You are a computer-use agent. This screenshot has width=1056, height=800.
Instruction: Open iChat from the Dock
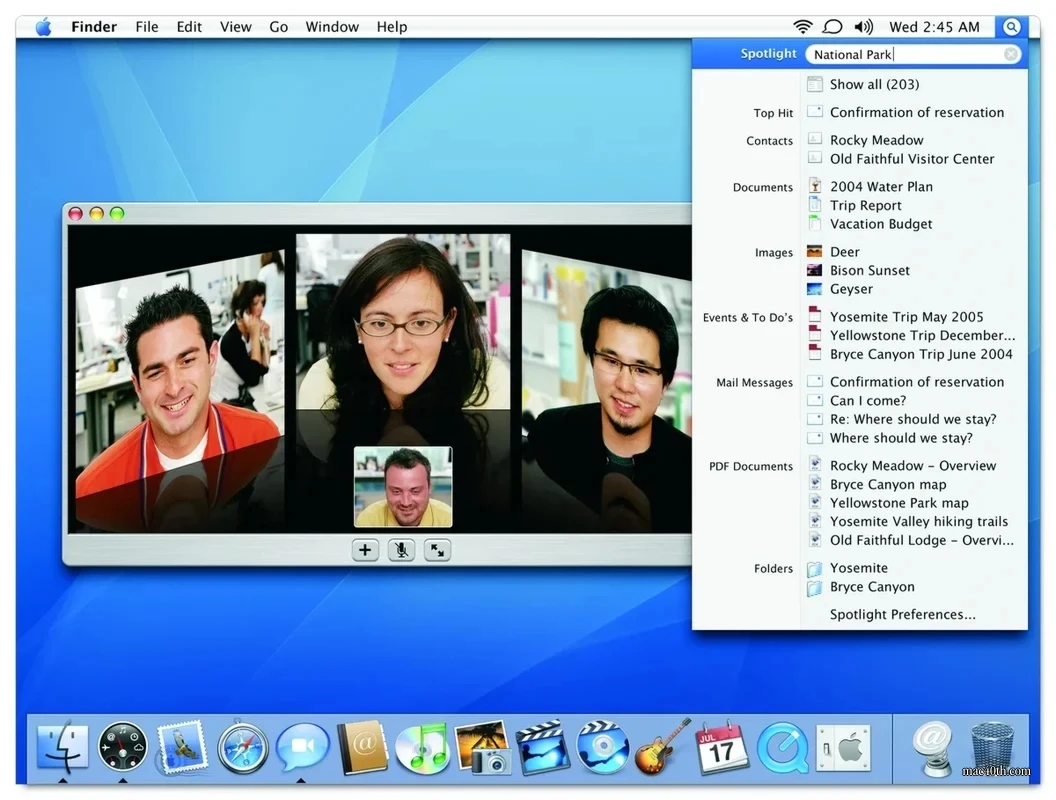pos(302,748)
